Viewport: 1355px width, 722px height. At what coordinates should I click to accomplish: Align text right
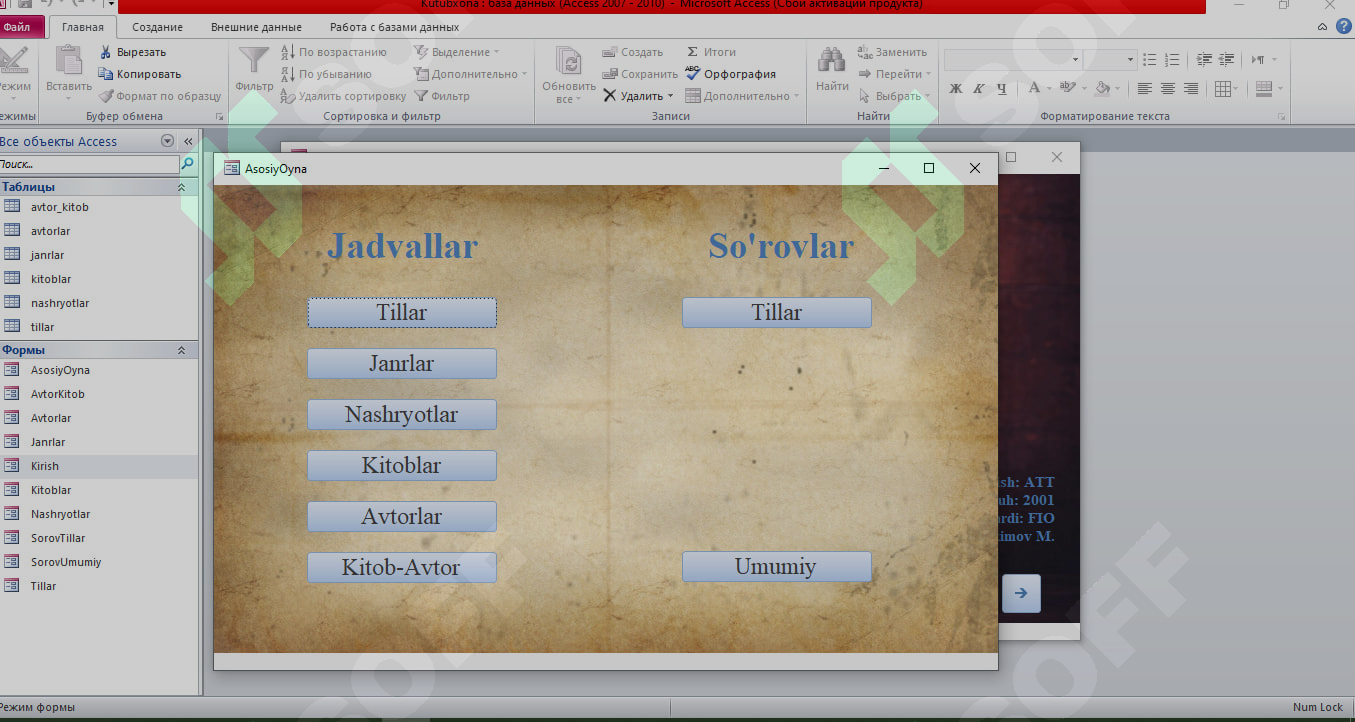(x=1191, y=89)
